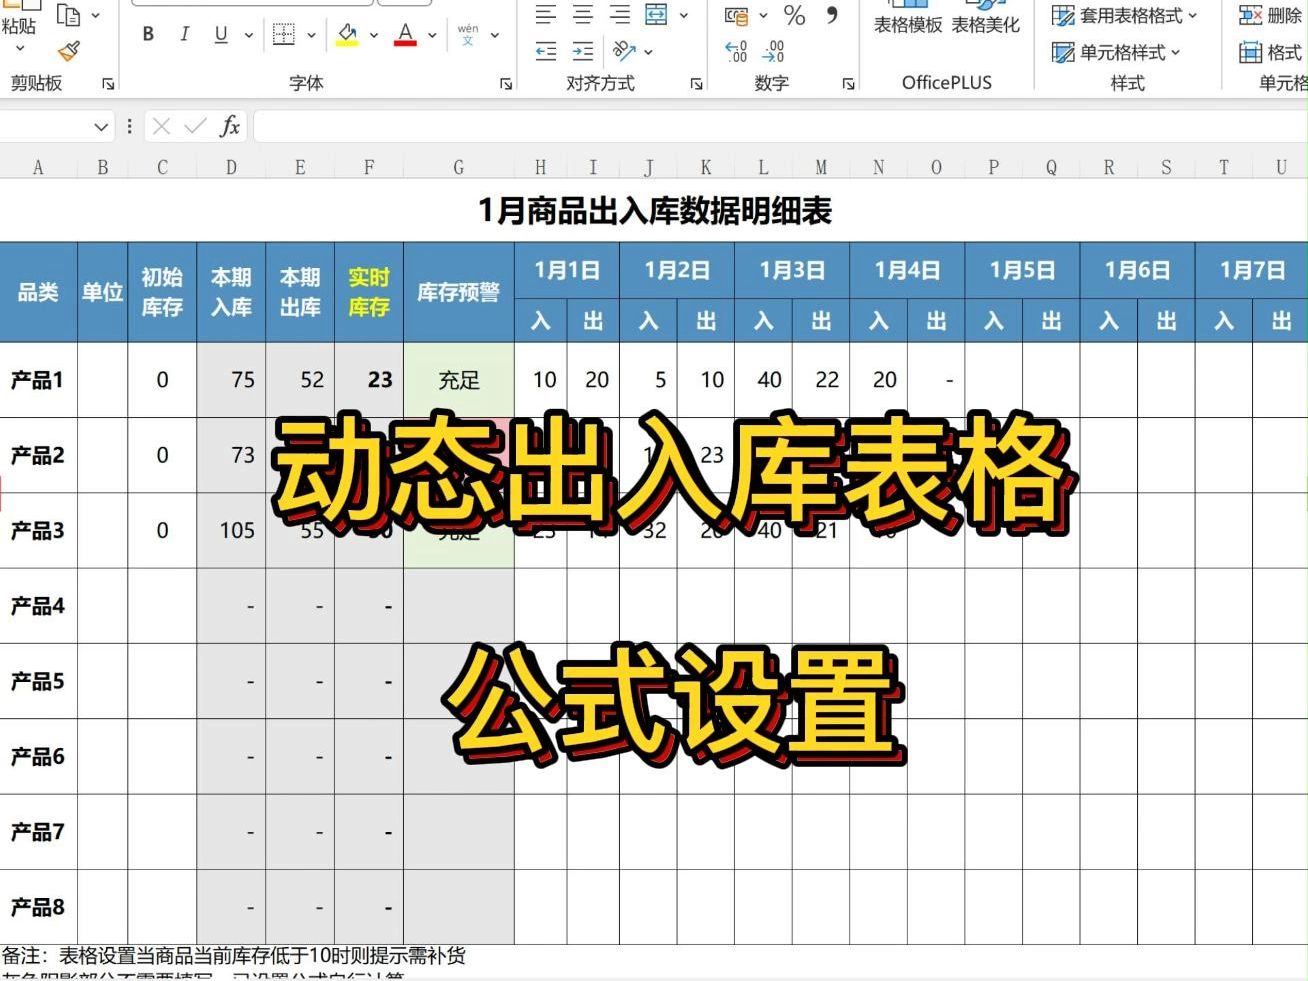Click the 实时库存 header cell

point(369,292)
